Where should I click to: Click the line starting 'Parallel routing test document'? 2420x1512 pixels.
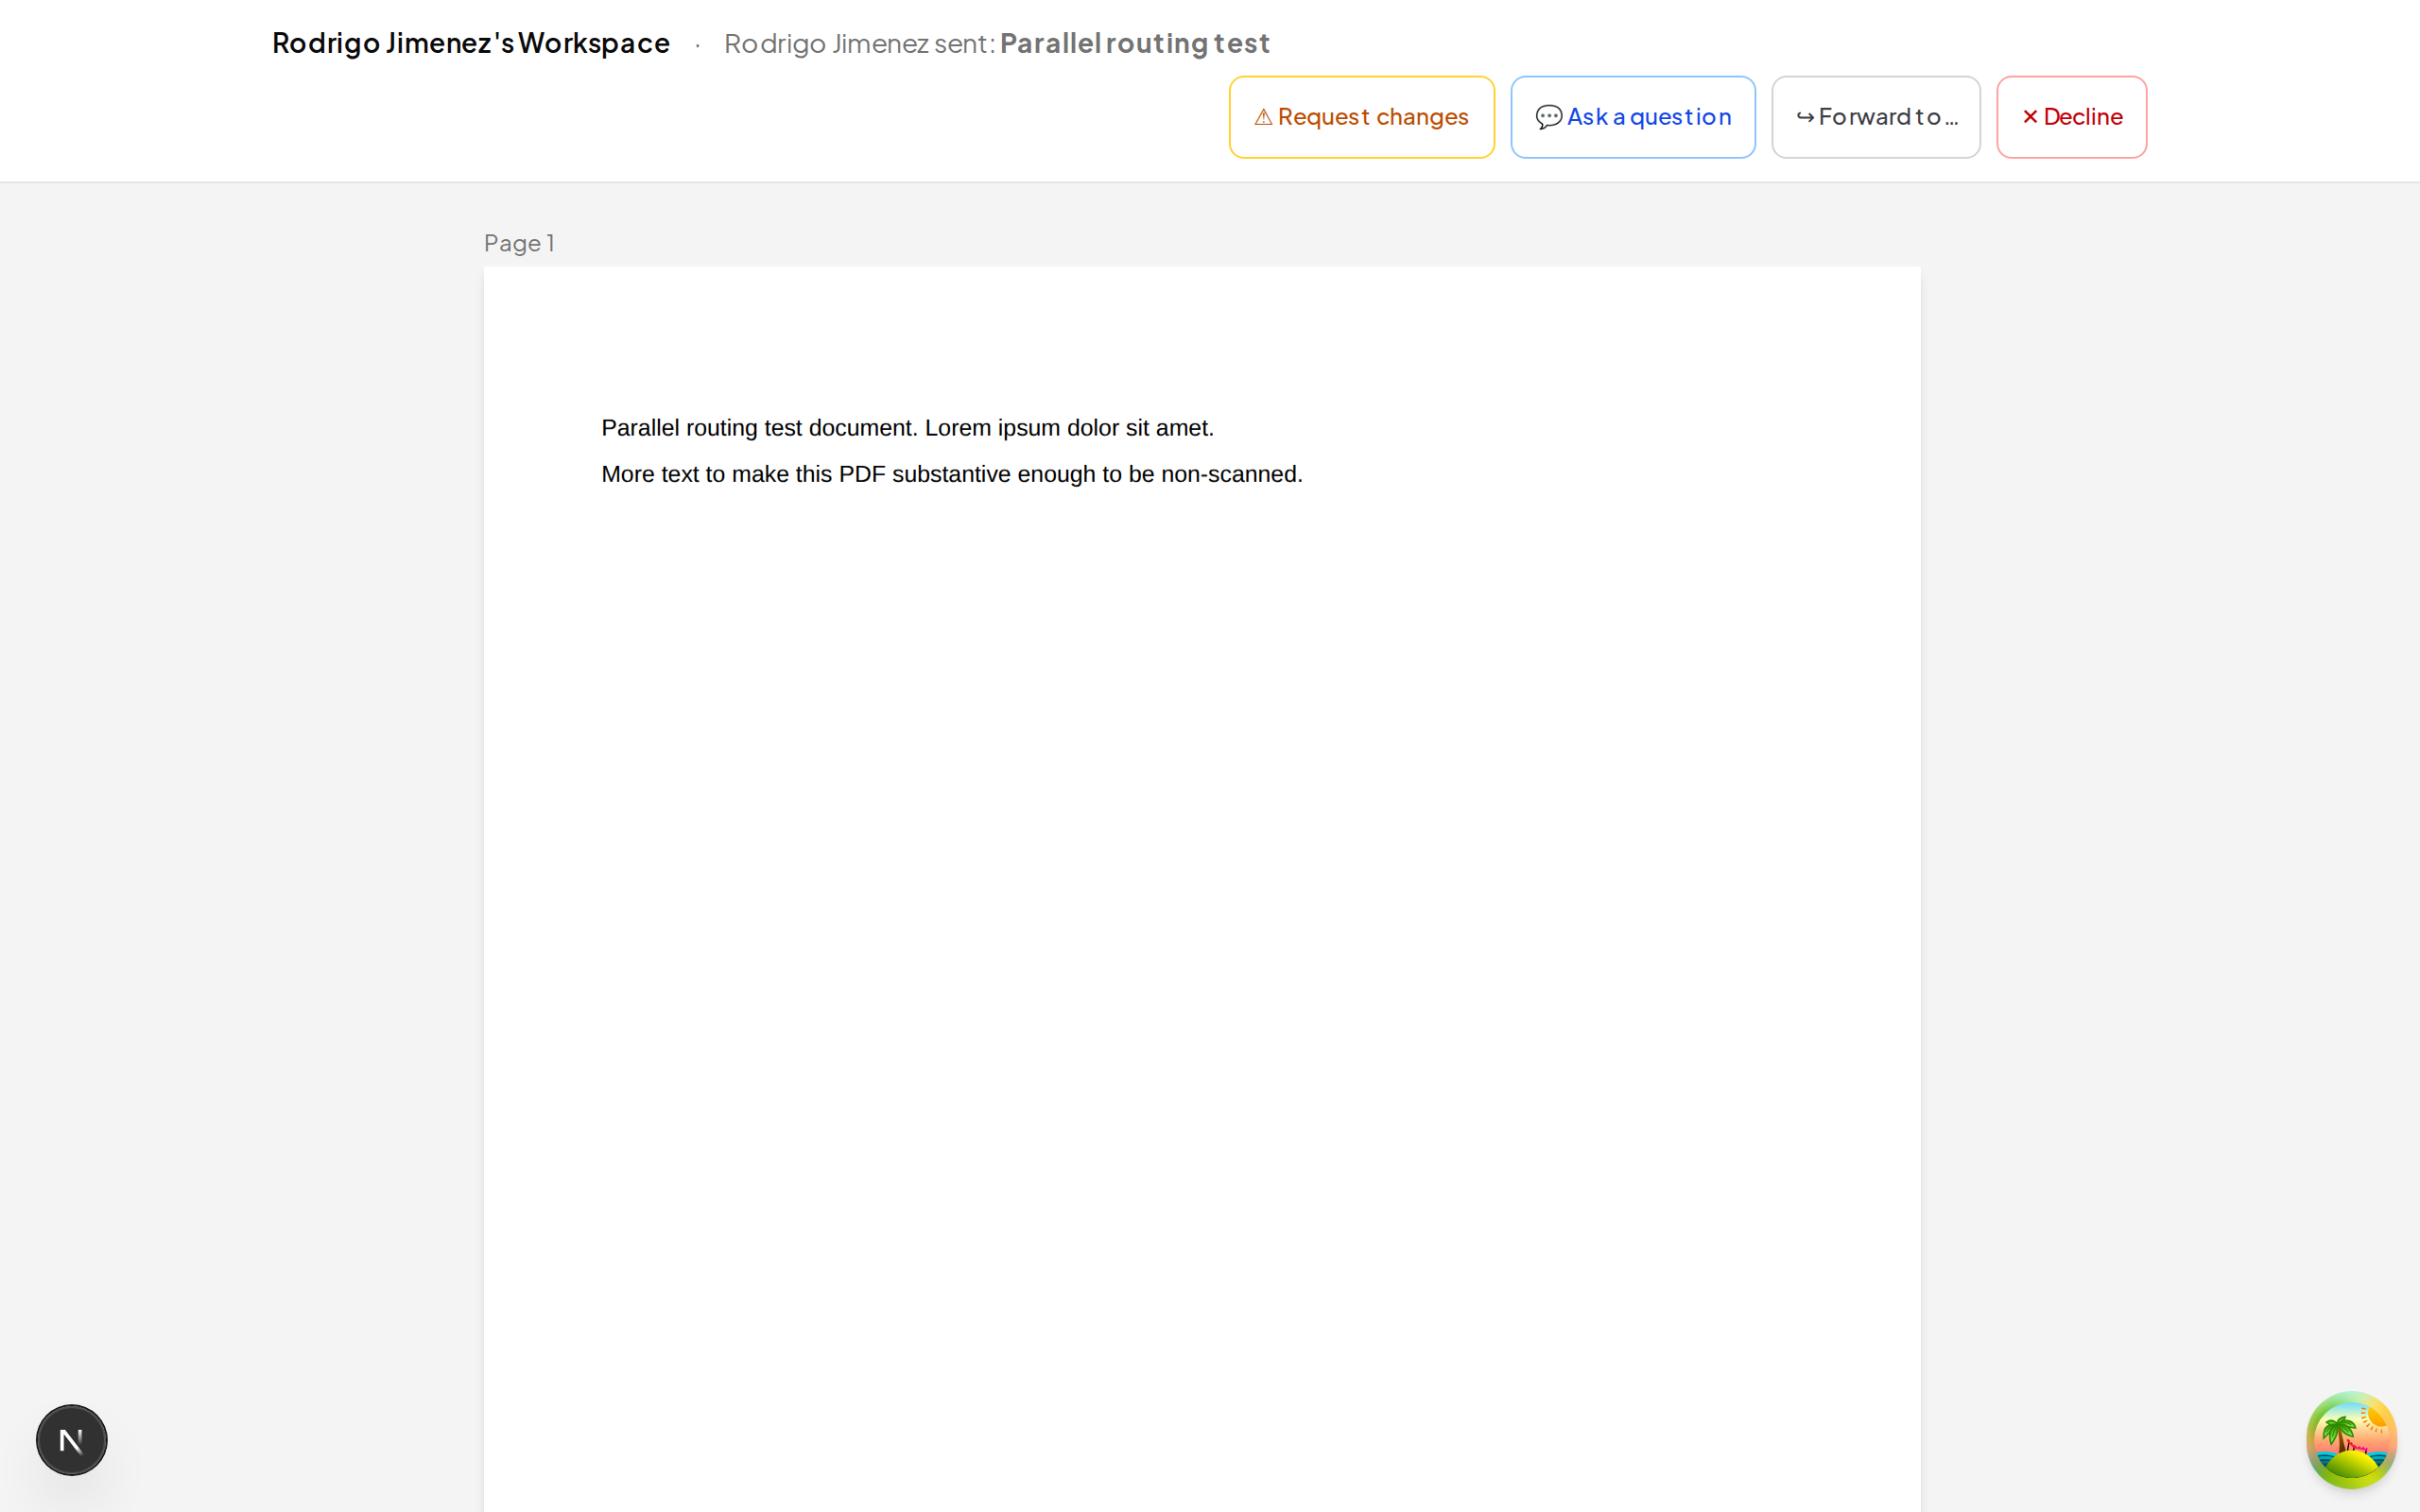point(907,428)
